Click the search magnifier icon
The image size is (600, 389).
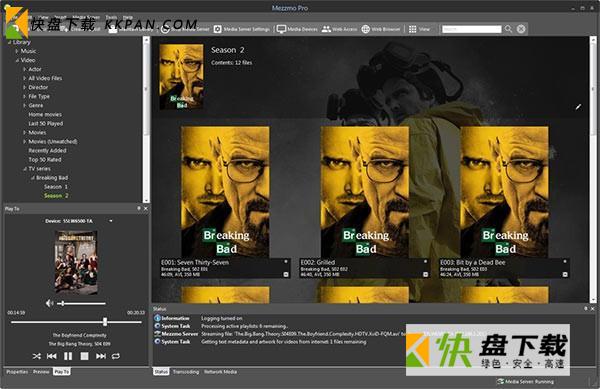tap(508, 29)
